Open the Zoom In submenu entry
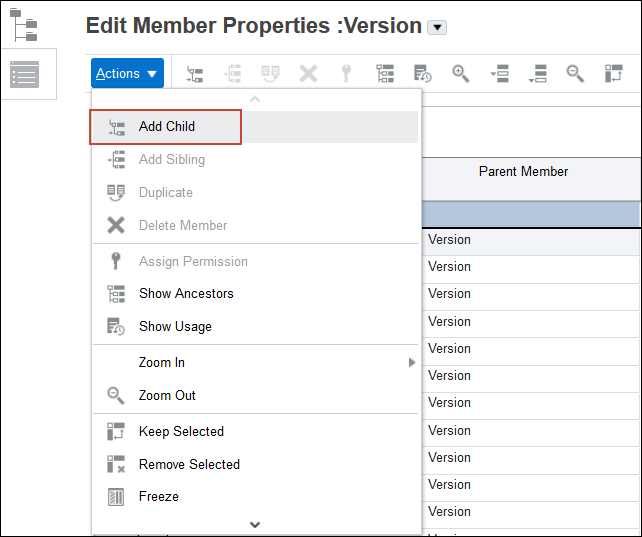This screenshot has width=642, height=537. (255, 363)
